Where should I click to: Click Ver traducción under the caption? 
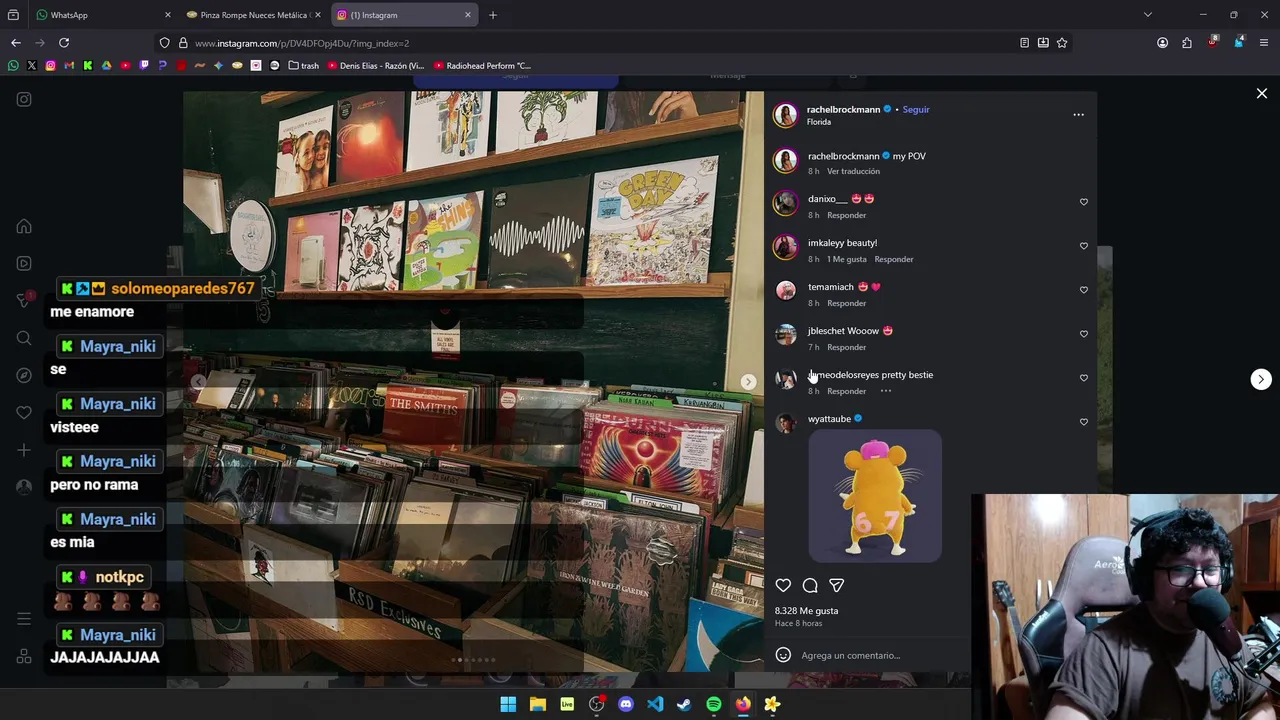(x=853, y=171)
